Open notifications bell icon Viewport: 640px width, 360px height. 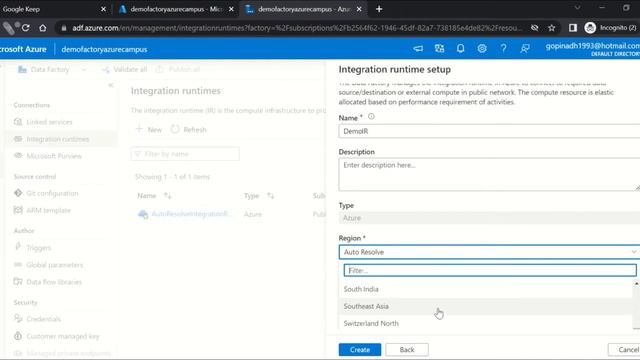pyautogui.click(x=460, y=49)
